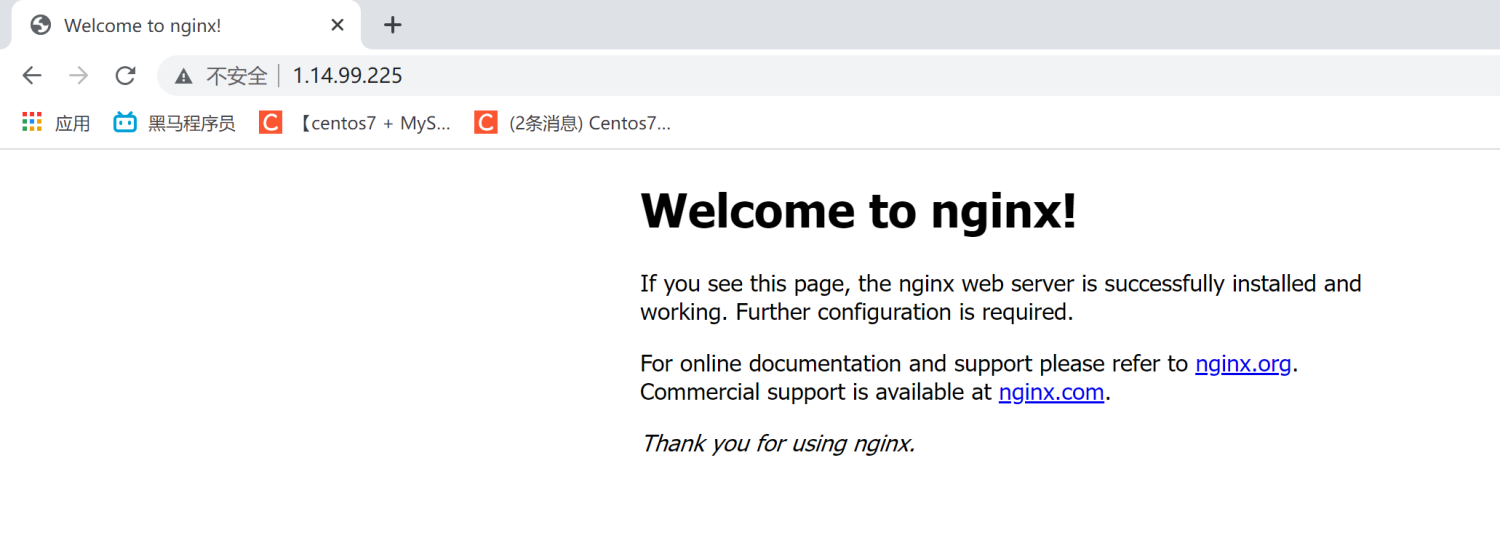The width and height of the screenshot is (1500, 535).
Task: Follow the nginx.com link
Action: tap(1051, 392)
